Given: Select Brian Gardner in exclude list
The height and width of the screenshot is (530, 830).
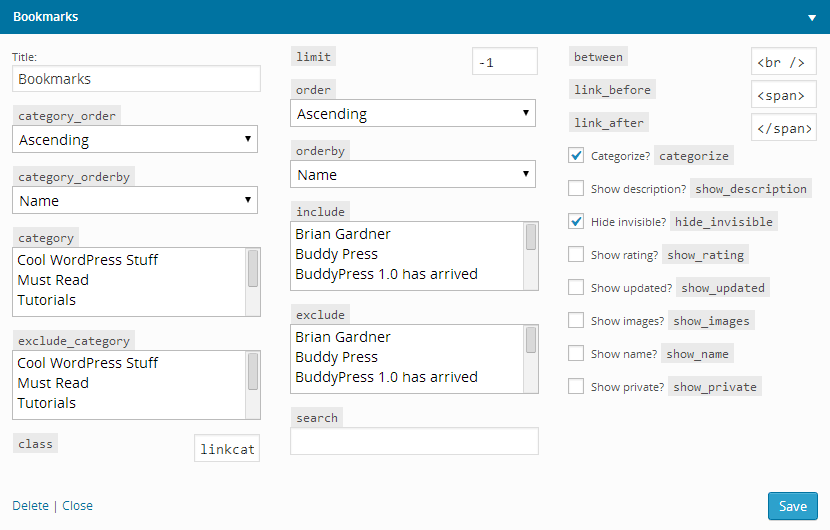Looking at the screenshot, I should click(342, 337).
